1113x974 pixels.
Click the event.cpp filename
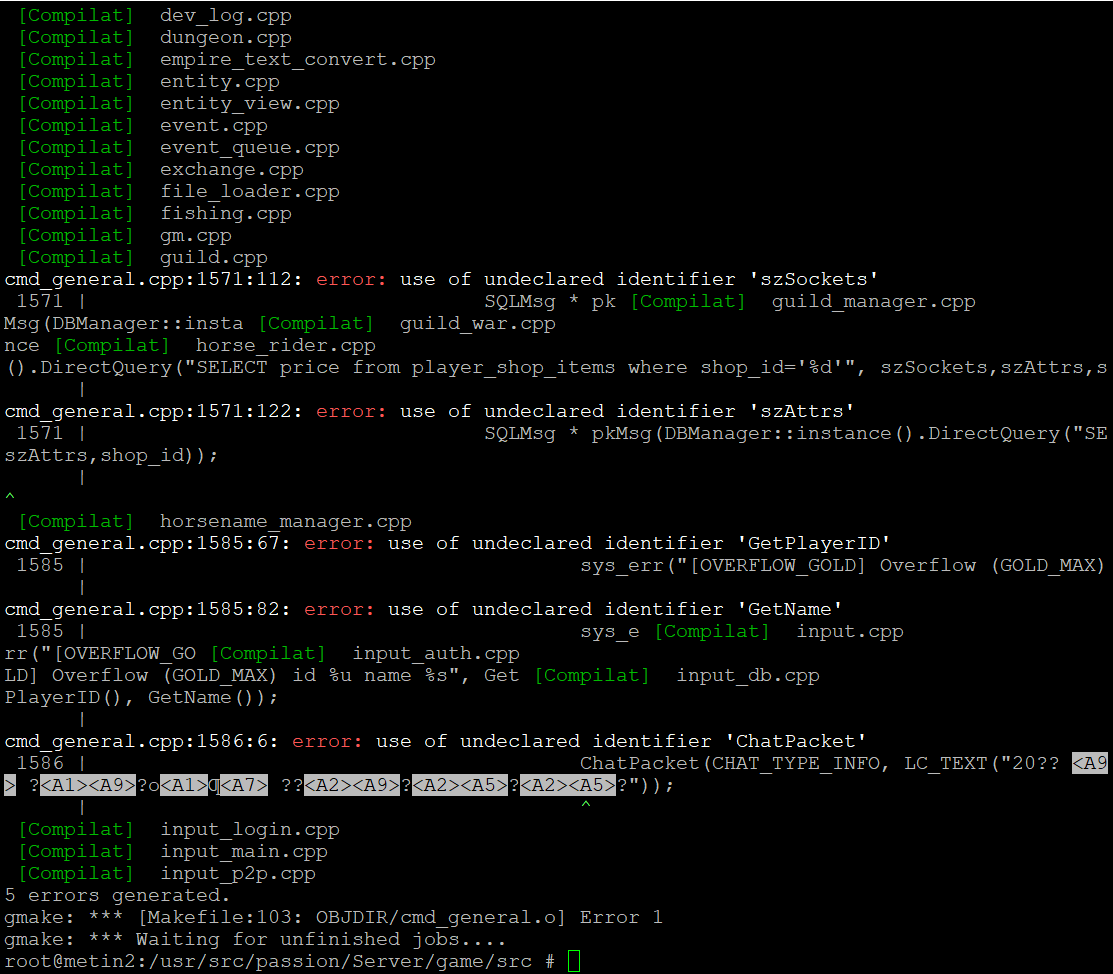pos(214,126)
